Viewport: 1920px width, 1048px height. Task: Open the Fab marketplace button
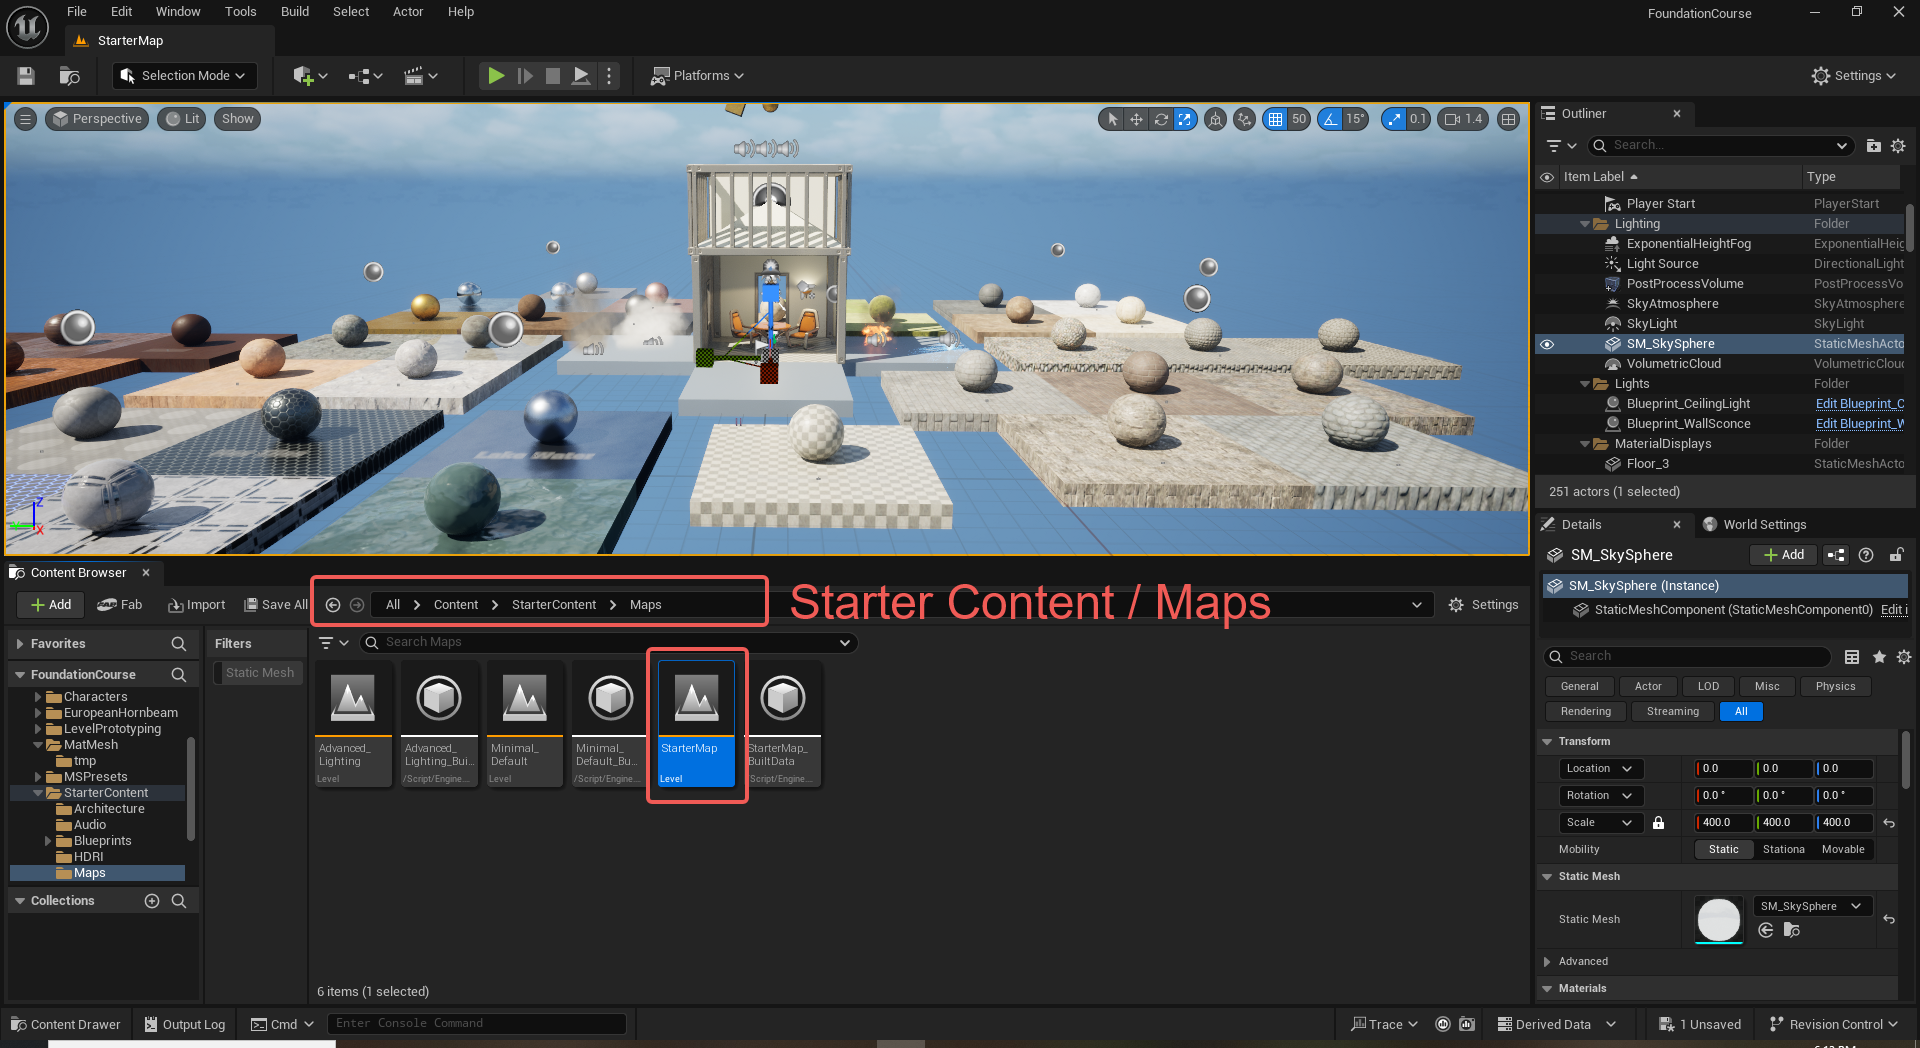(x=120, y=605)
